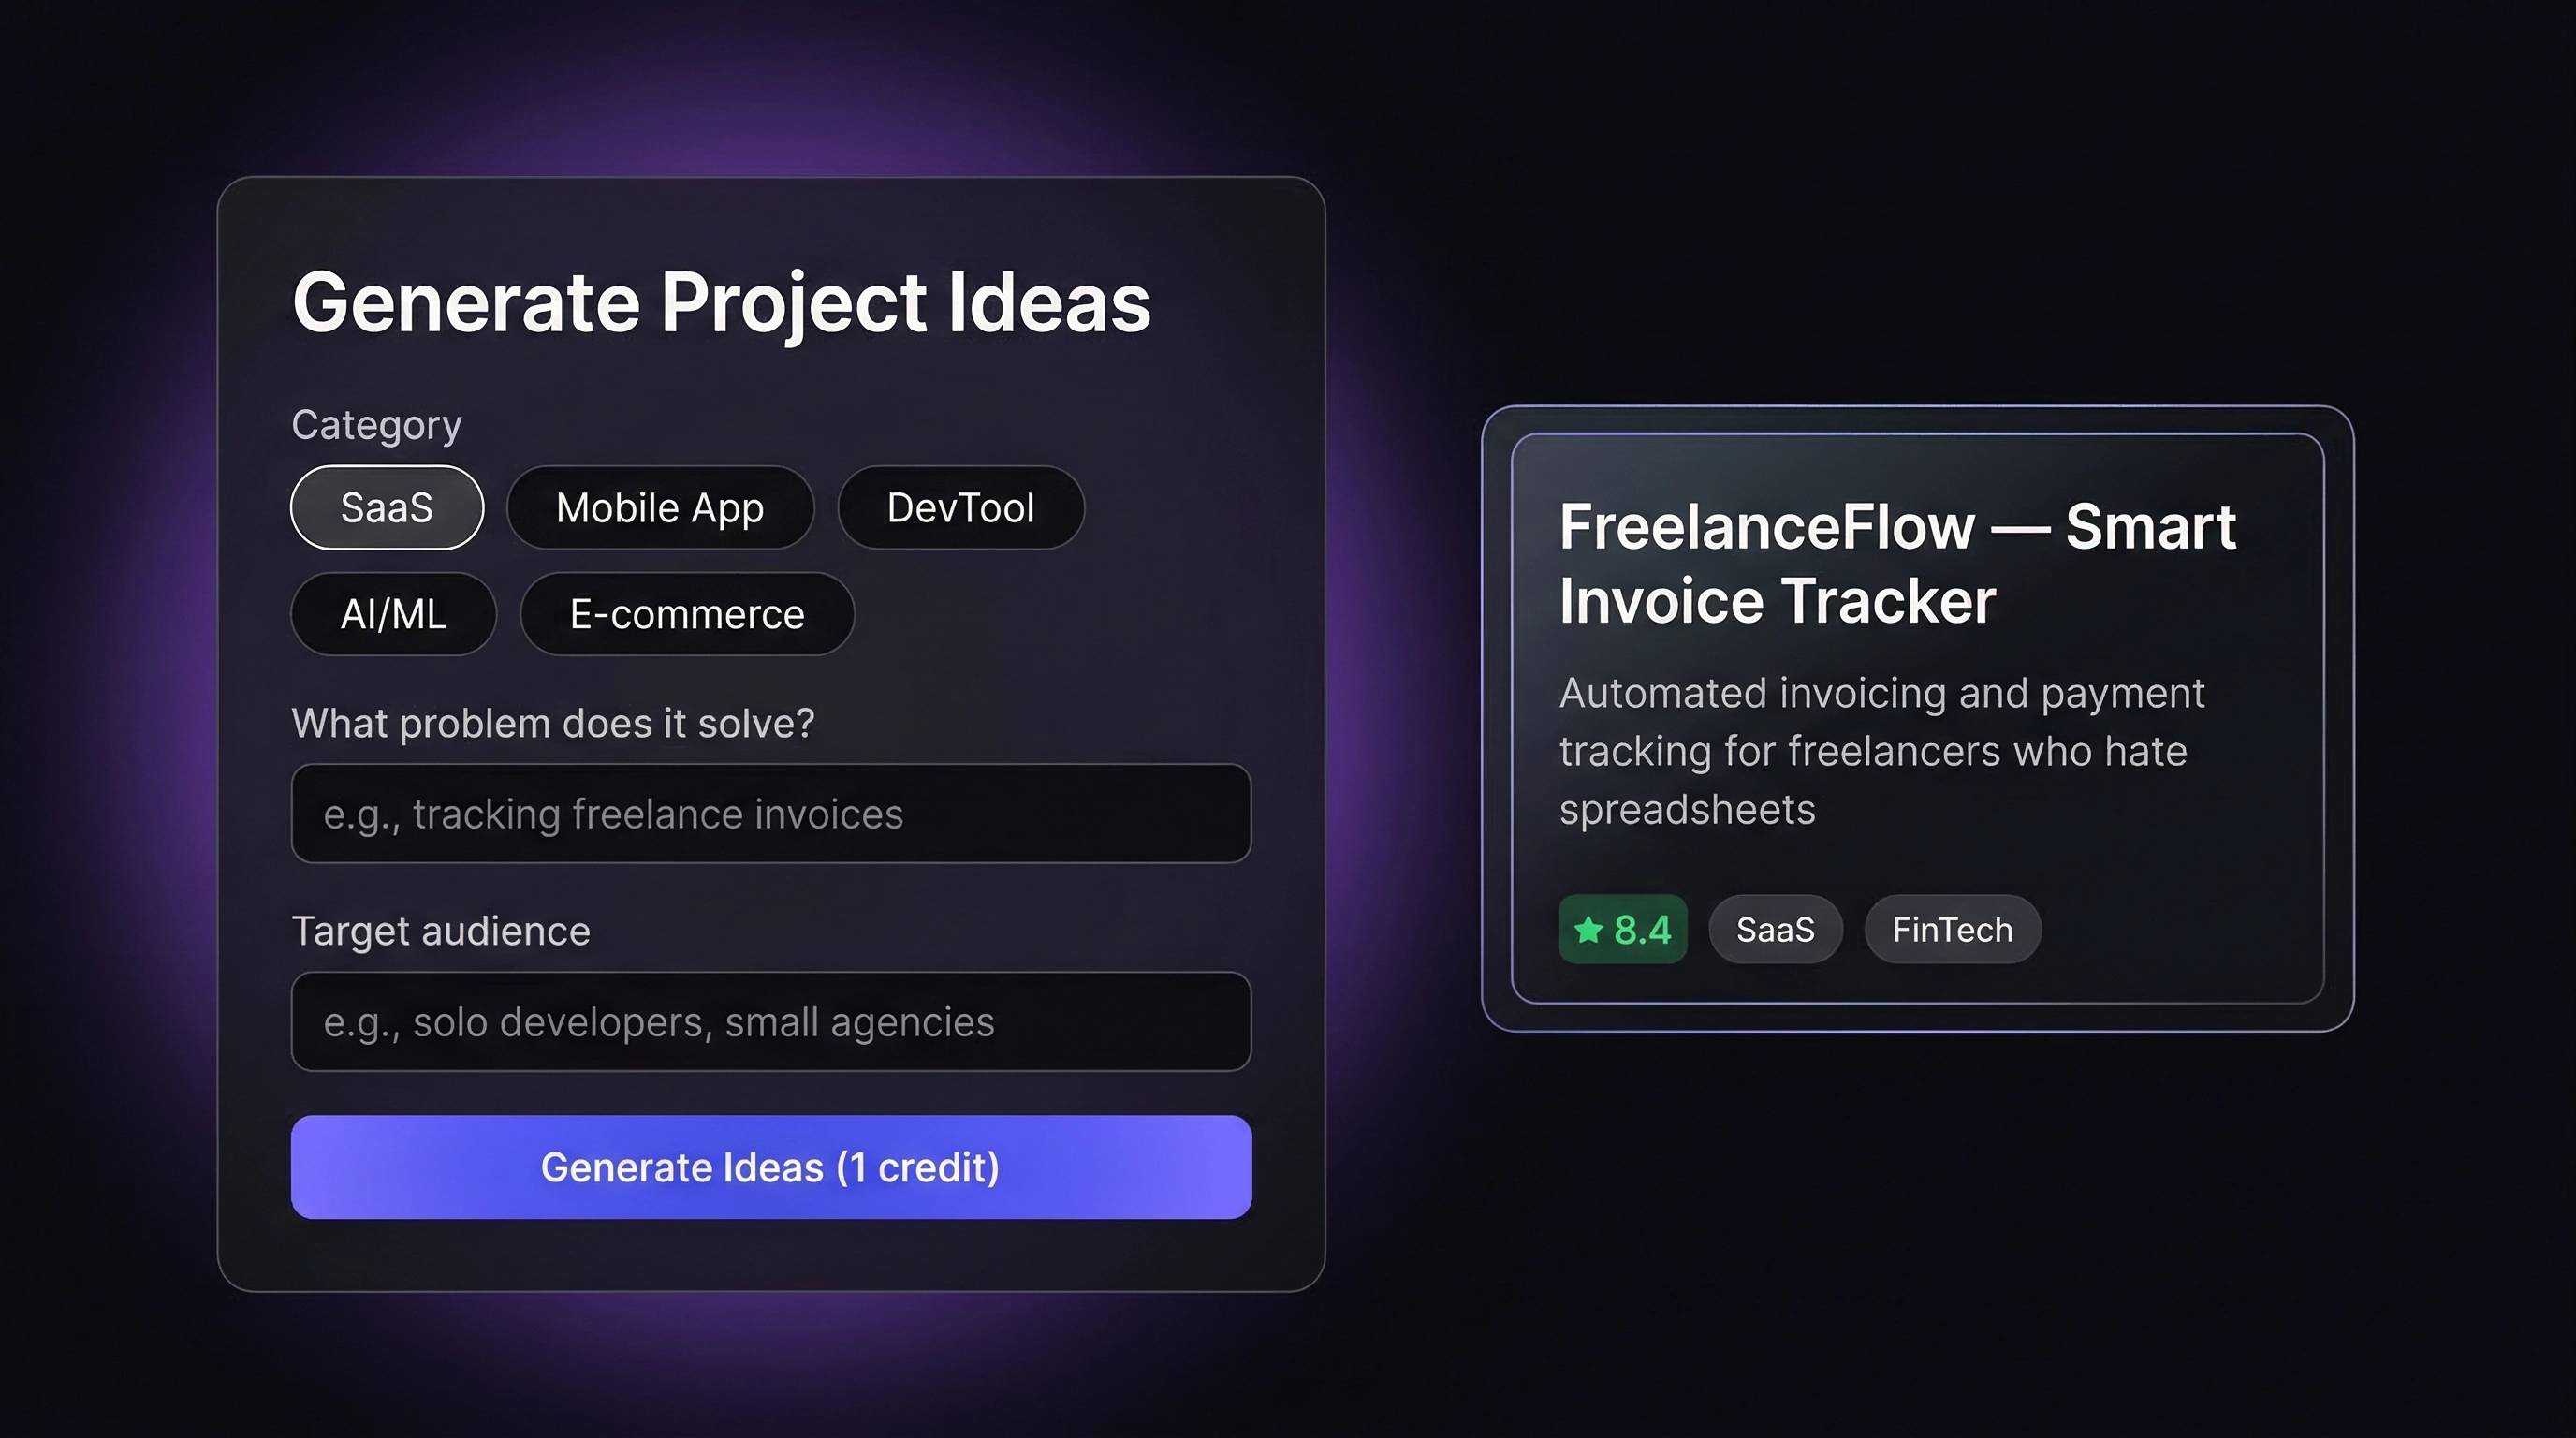Click the Target audience label
The height and width of the screenshot is (1438, 2576).
coord(441,931)
